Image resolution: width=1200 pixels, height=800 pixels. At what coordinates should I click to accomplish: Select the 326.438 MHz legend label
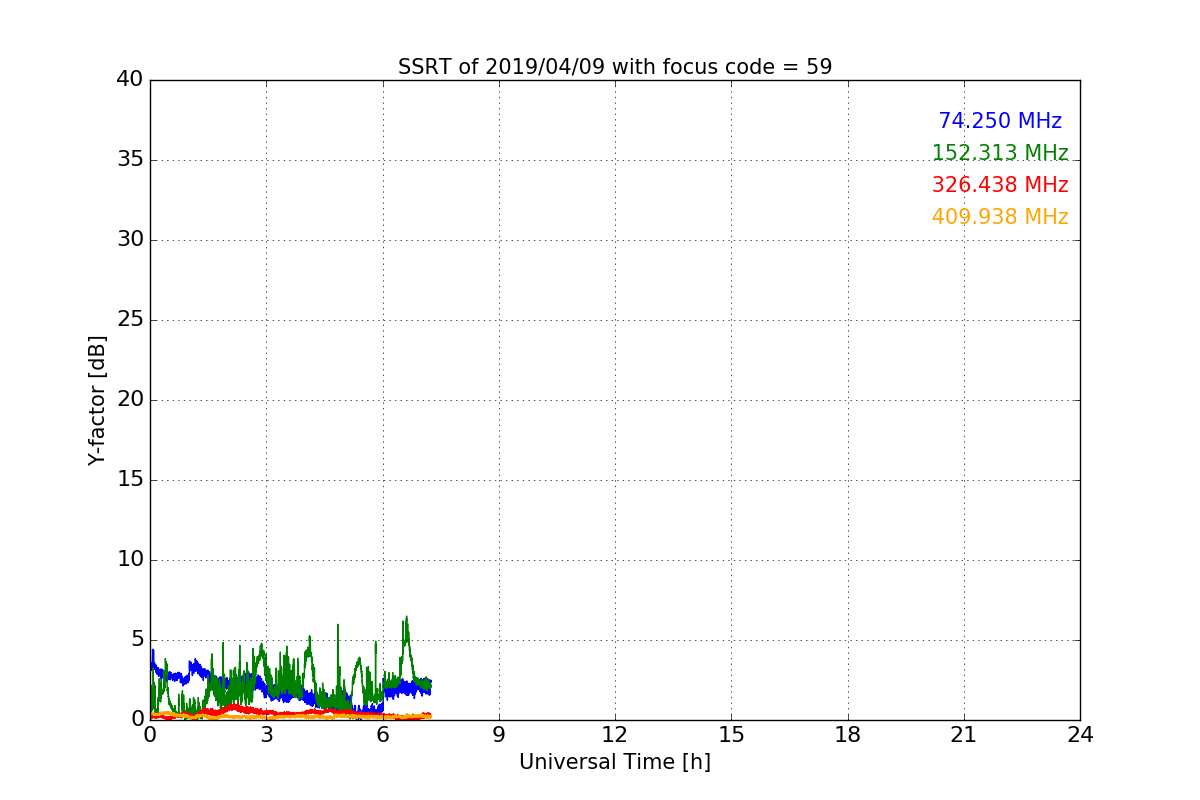(1000, 185)
